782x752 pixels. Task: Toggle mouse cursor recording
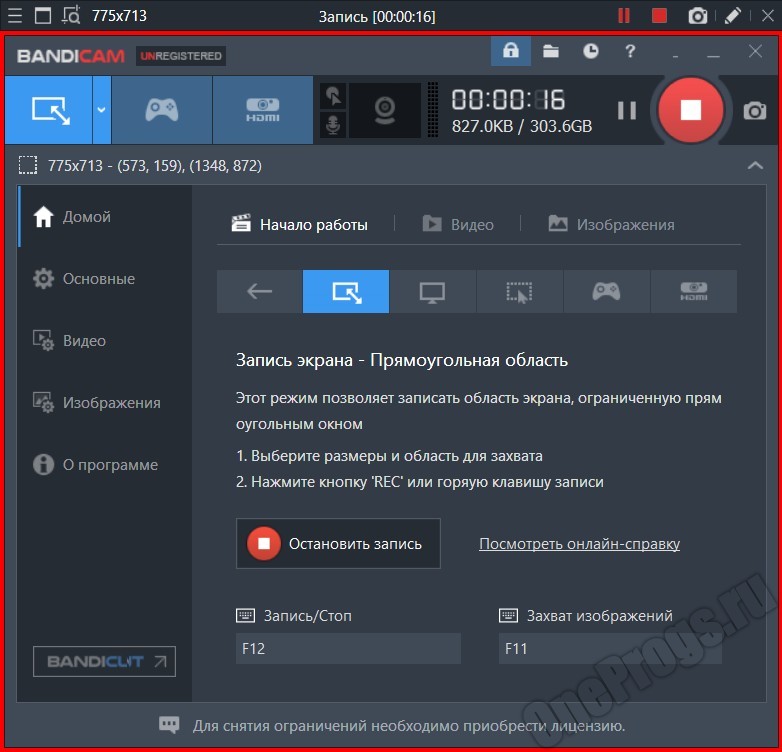[333, 96]
